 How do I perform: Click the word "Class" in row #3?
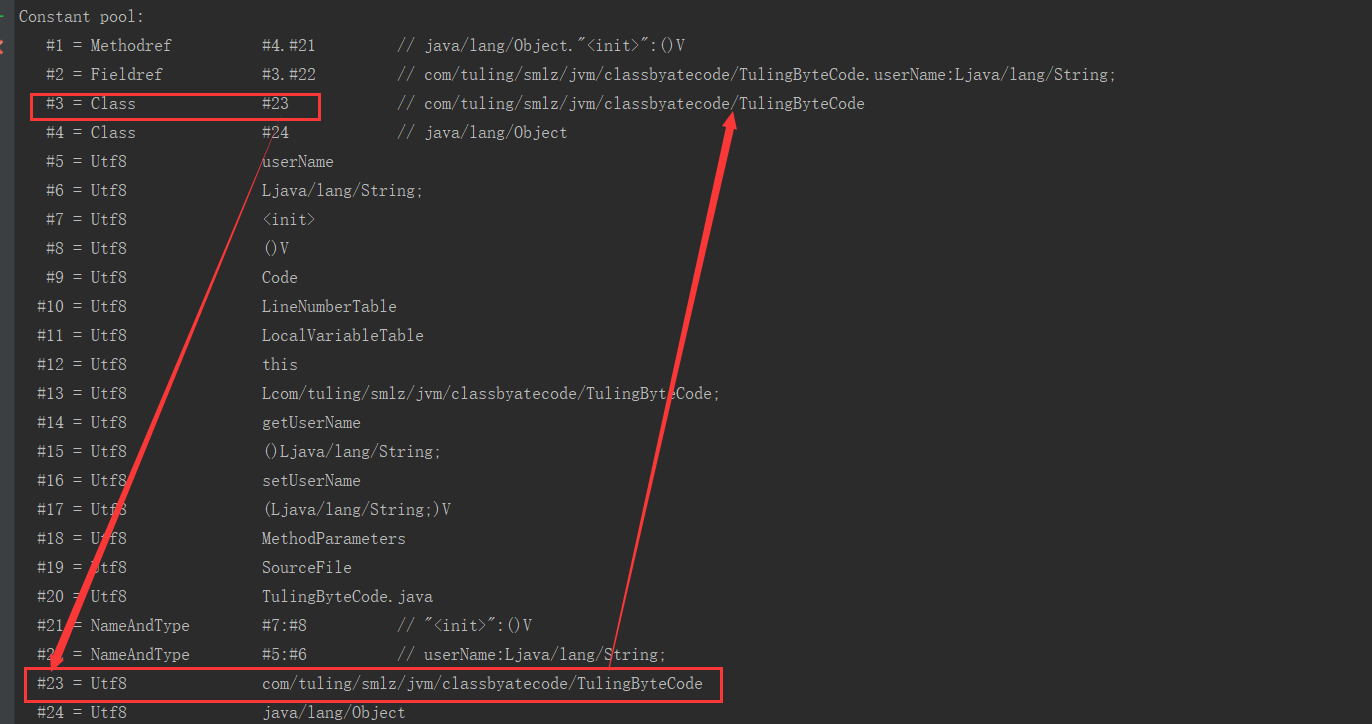tap(113, 103)
